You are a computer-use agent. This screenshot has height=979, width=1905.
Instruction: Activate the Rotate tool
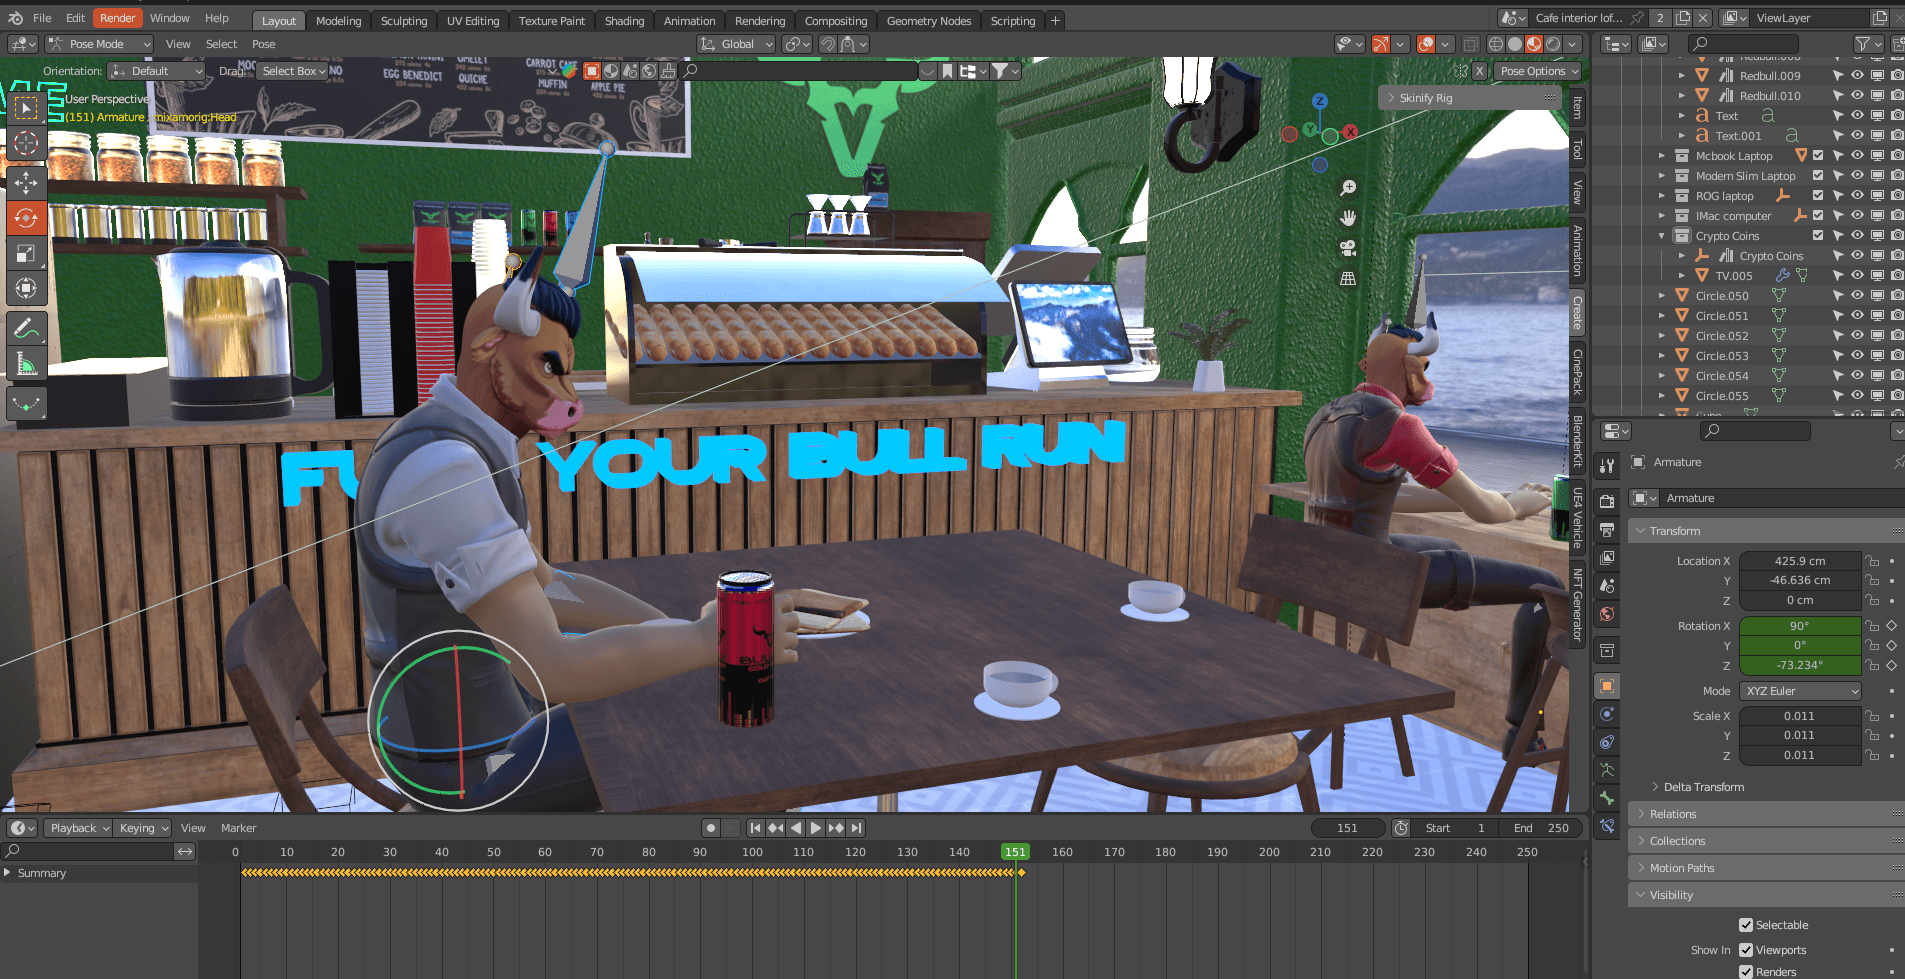[26, 218]
